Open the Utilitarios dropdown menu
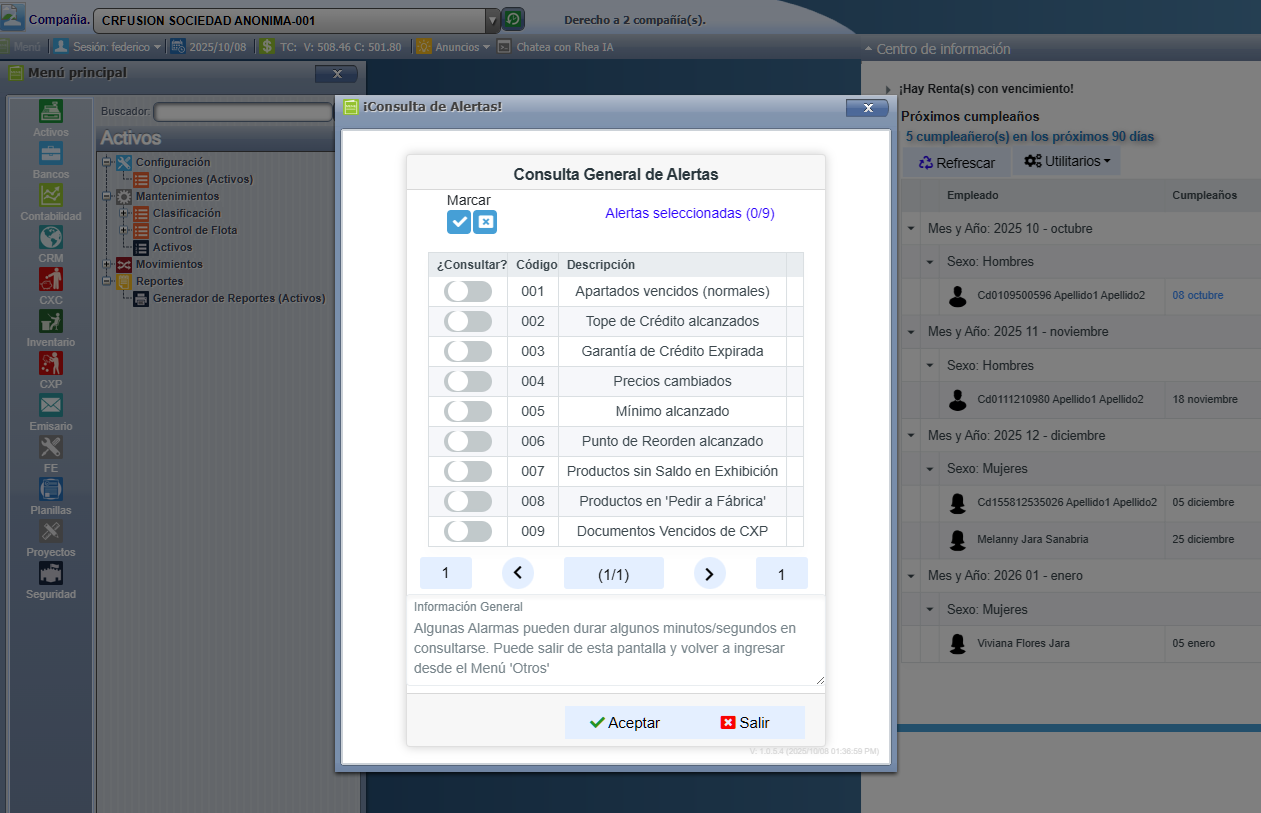This screenshot has height=813, width=1261. pos(1066,161)
